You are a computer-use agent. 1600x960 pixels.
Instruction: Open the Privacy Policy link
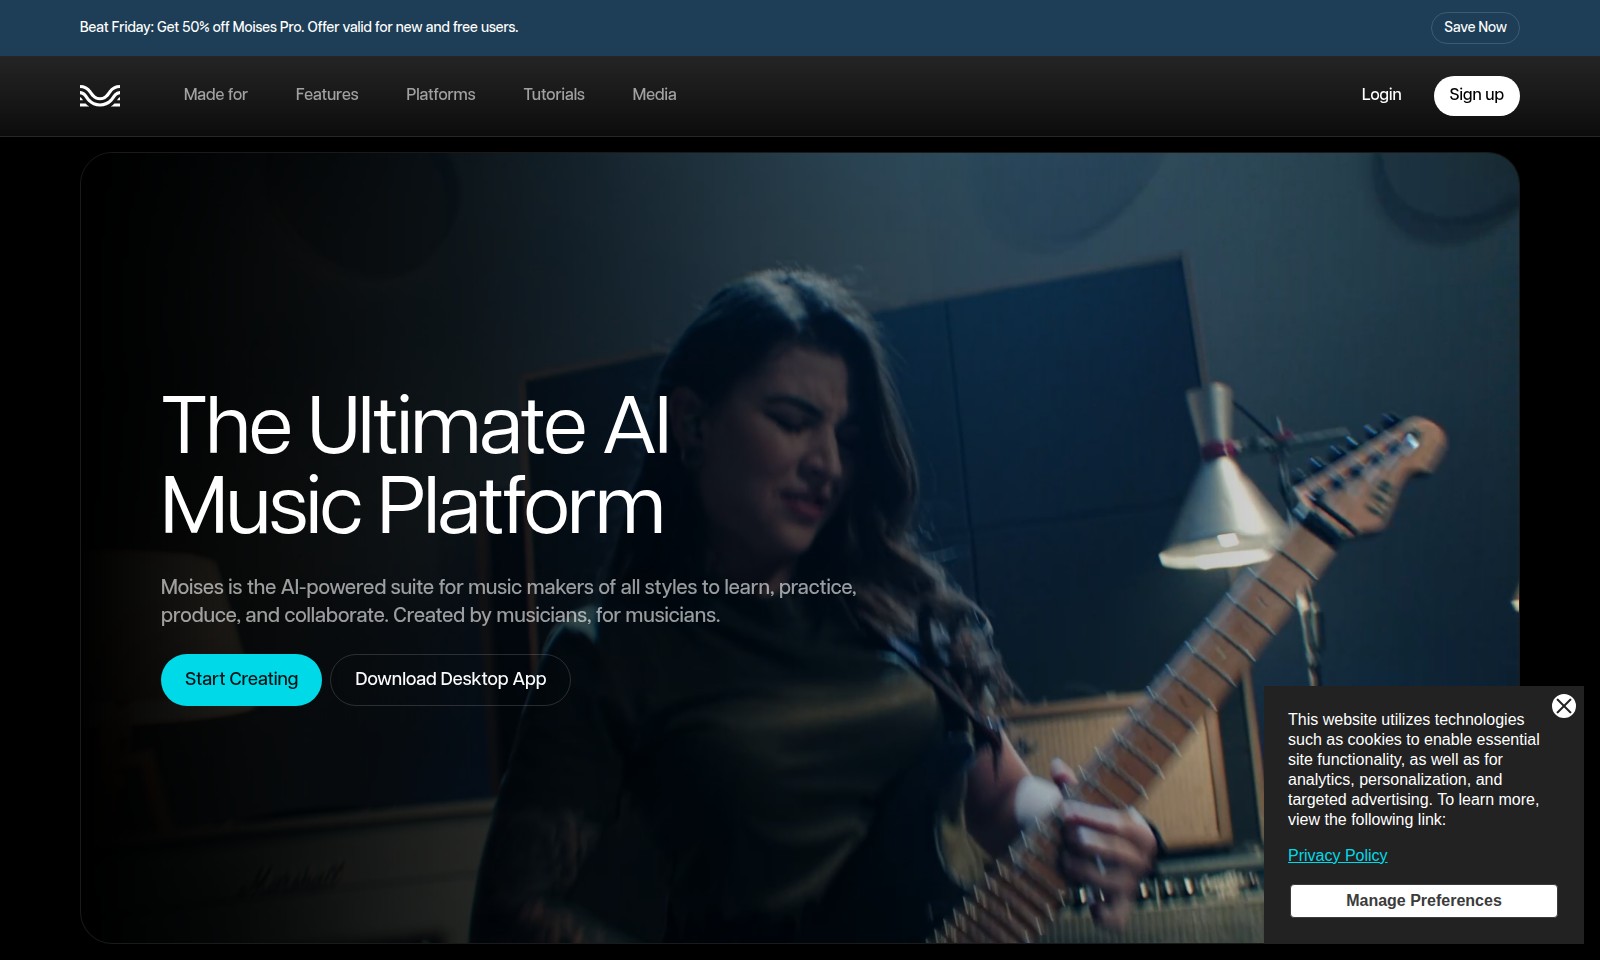[x=1337, y=856]
